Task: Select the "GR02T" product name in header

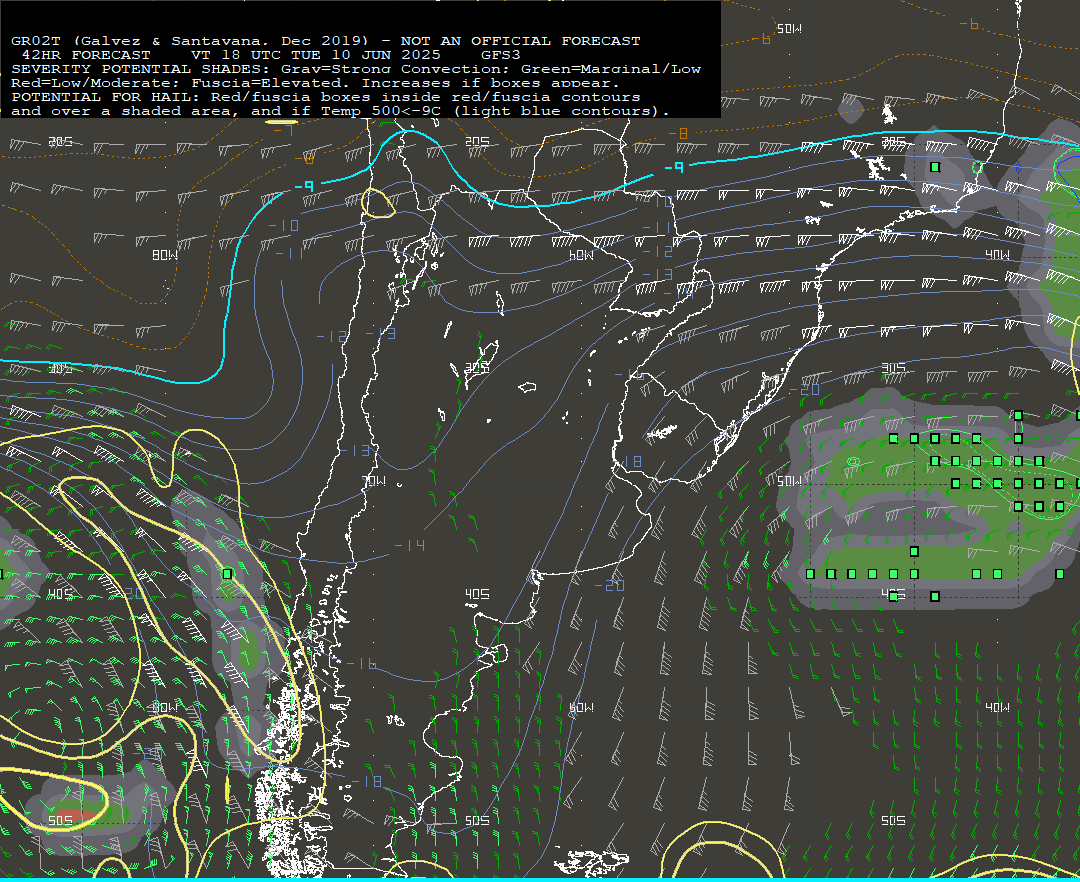Action: [36, 41]
